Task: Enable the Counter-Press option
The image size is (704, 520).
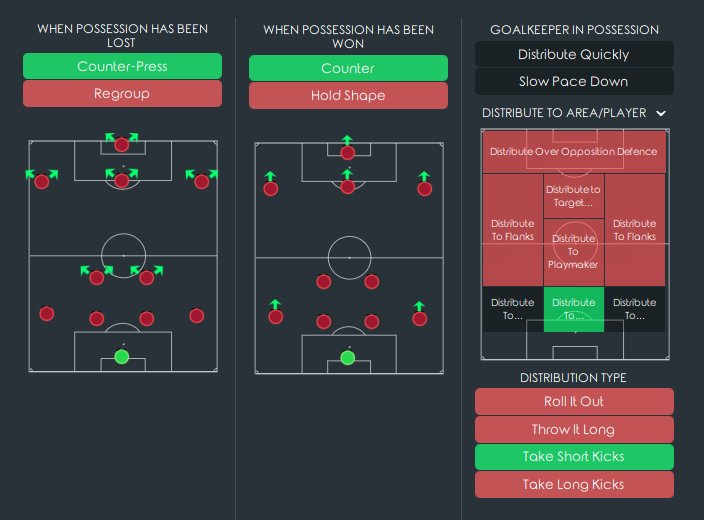Action: point(122,66)
